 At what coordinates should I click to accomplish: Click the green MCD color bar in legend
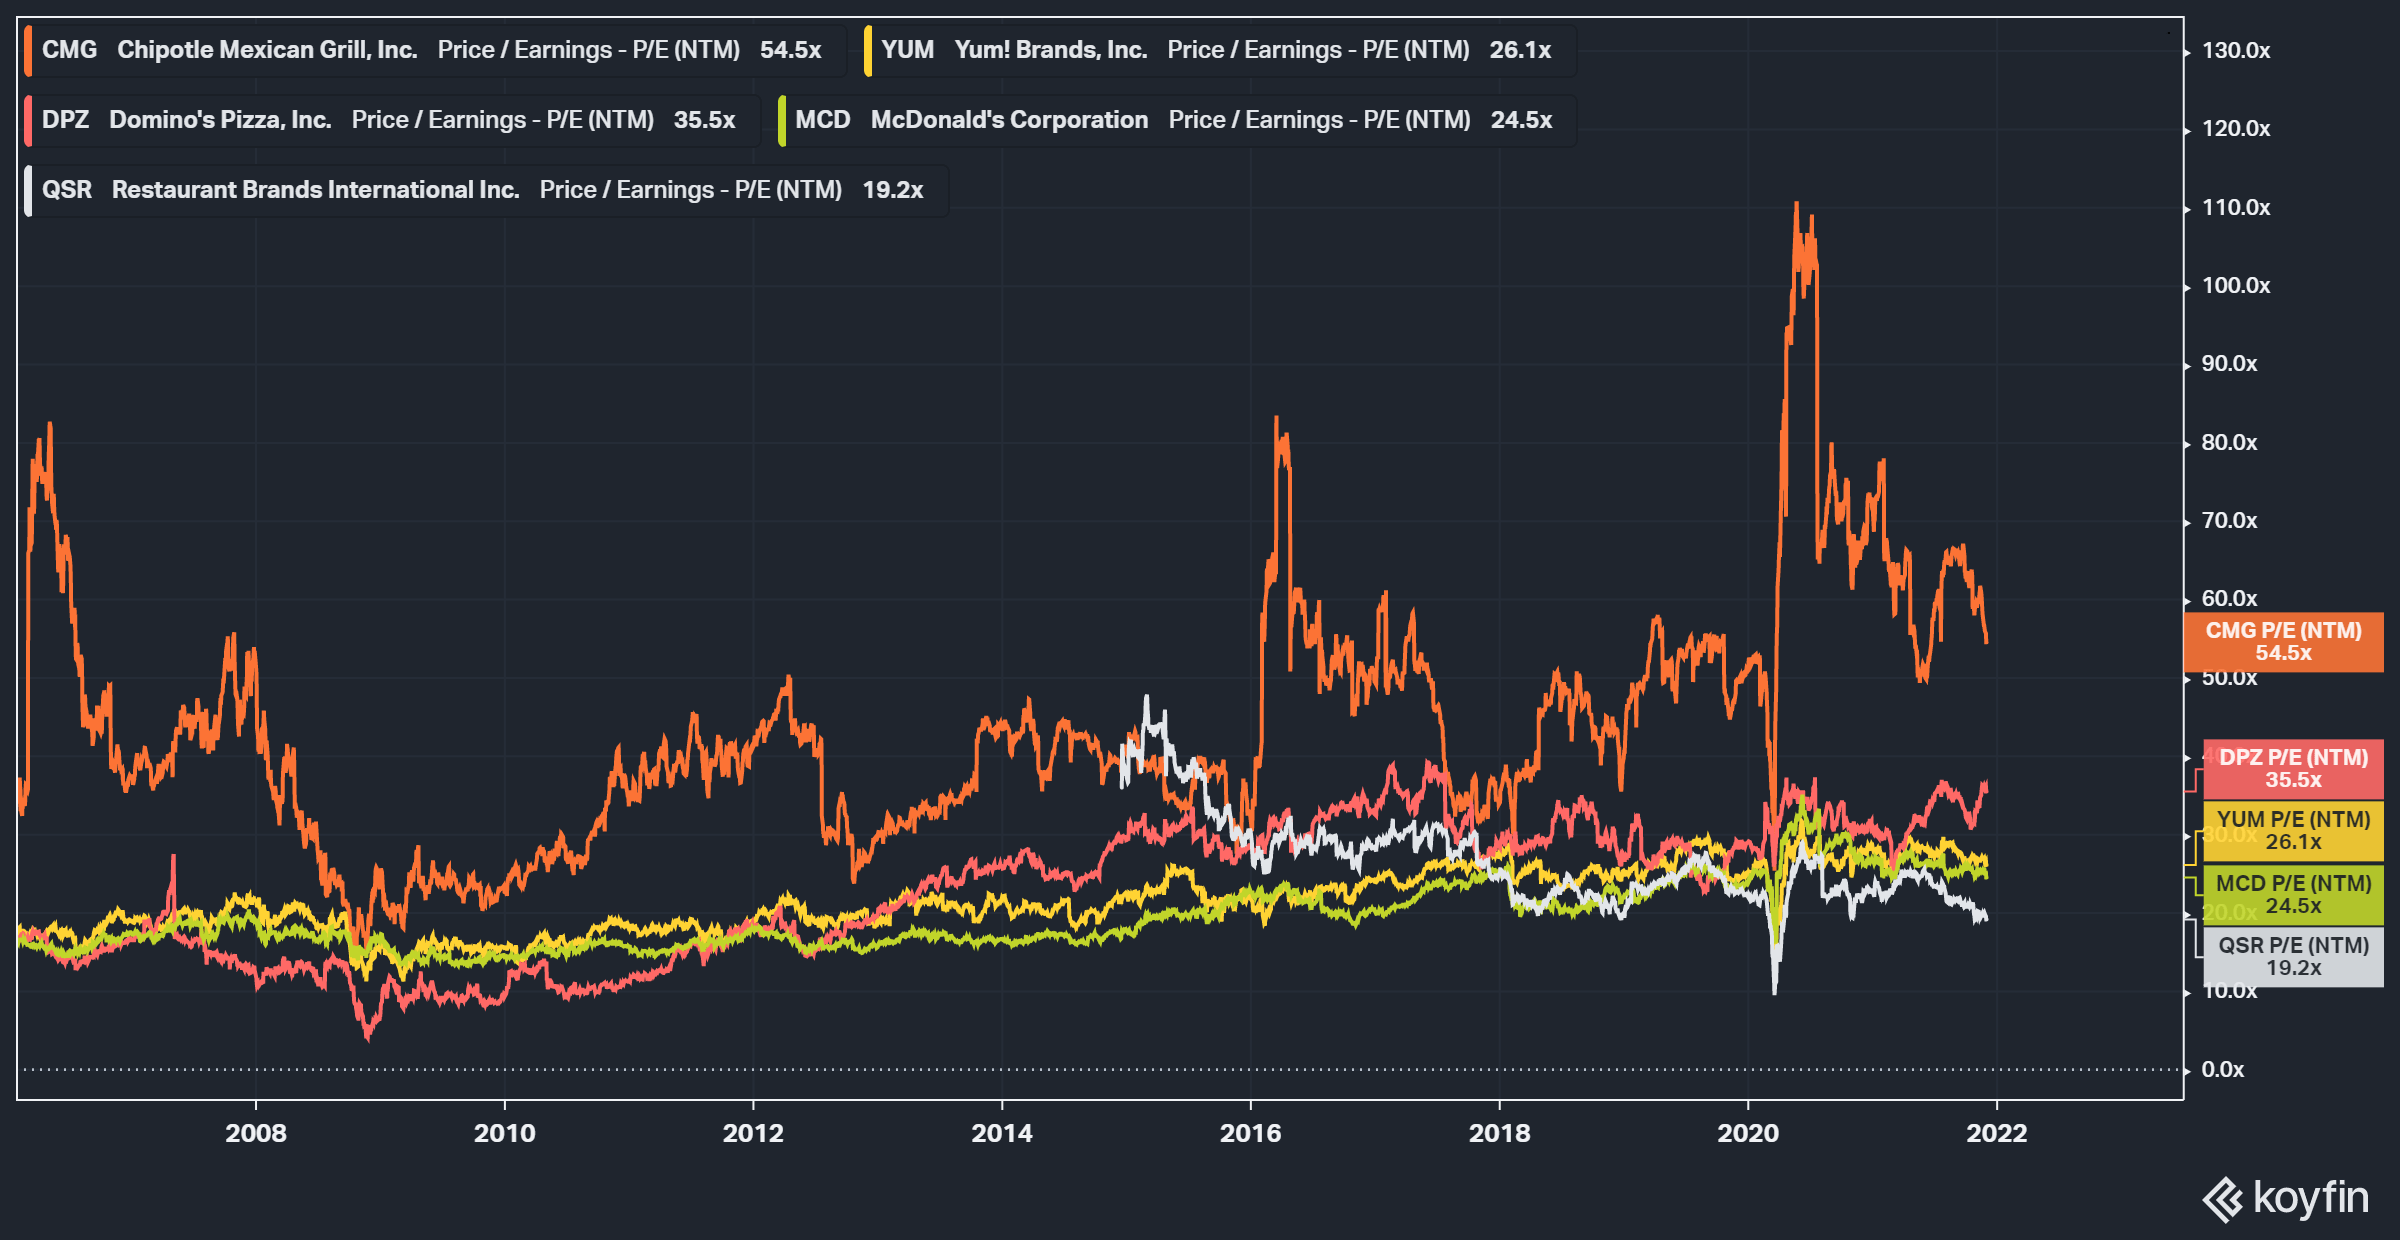click(782, 120)
